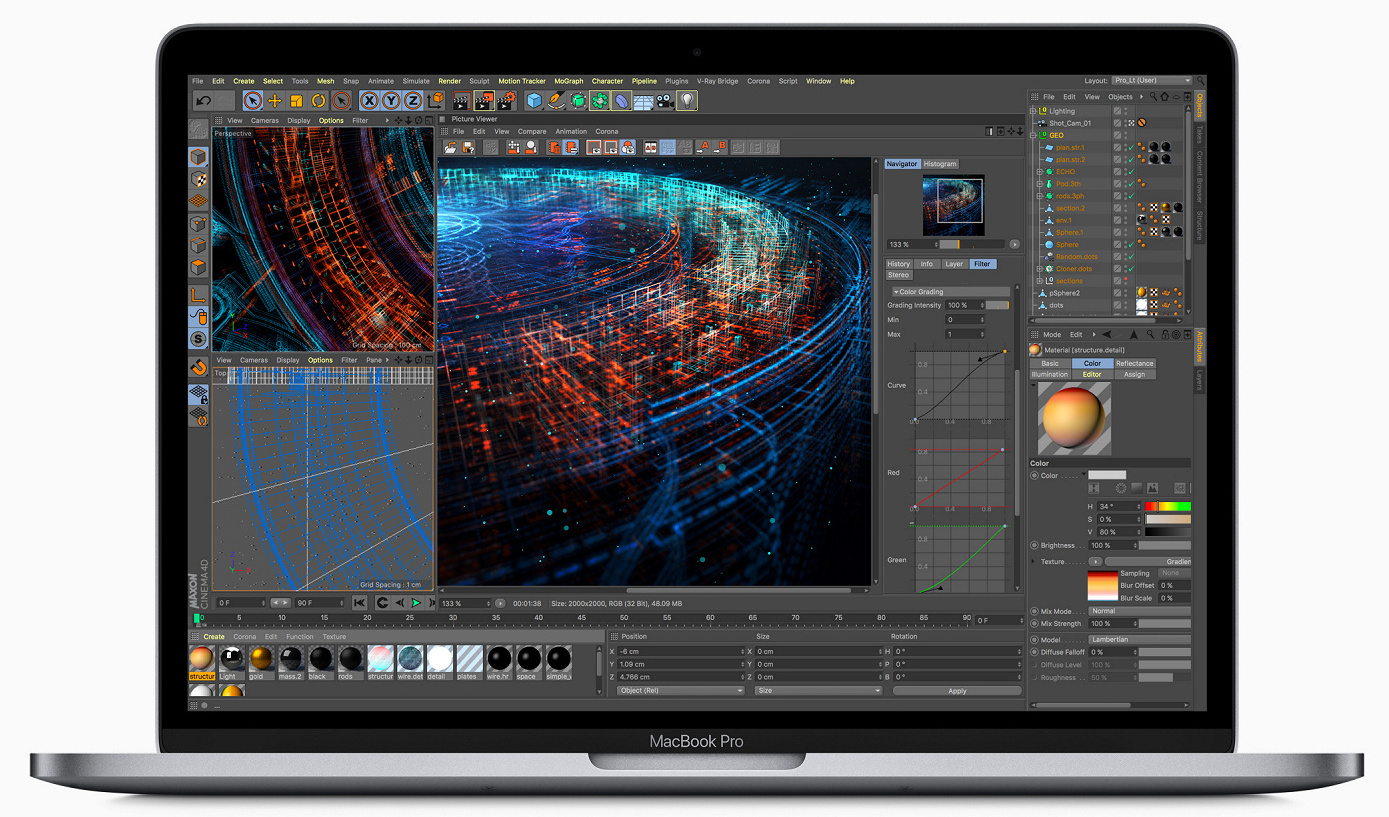Click the Light bulb object icon

coord(686,101)
